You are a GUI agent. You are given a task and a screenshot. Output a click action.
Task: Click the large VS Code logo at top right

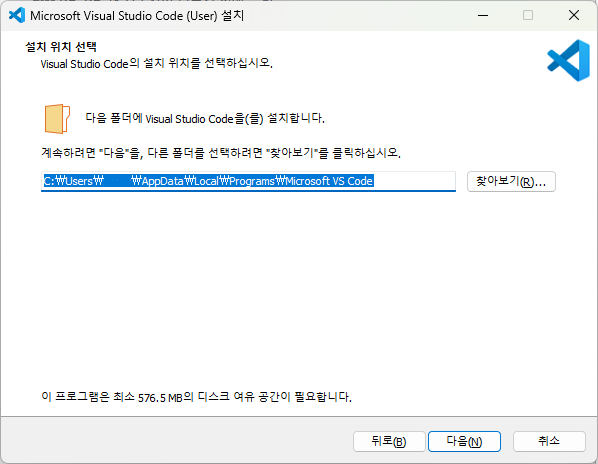click(569, 60)
